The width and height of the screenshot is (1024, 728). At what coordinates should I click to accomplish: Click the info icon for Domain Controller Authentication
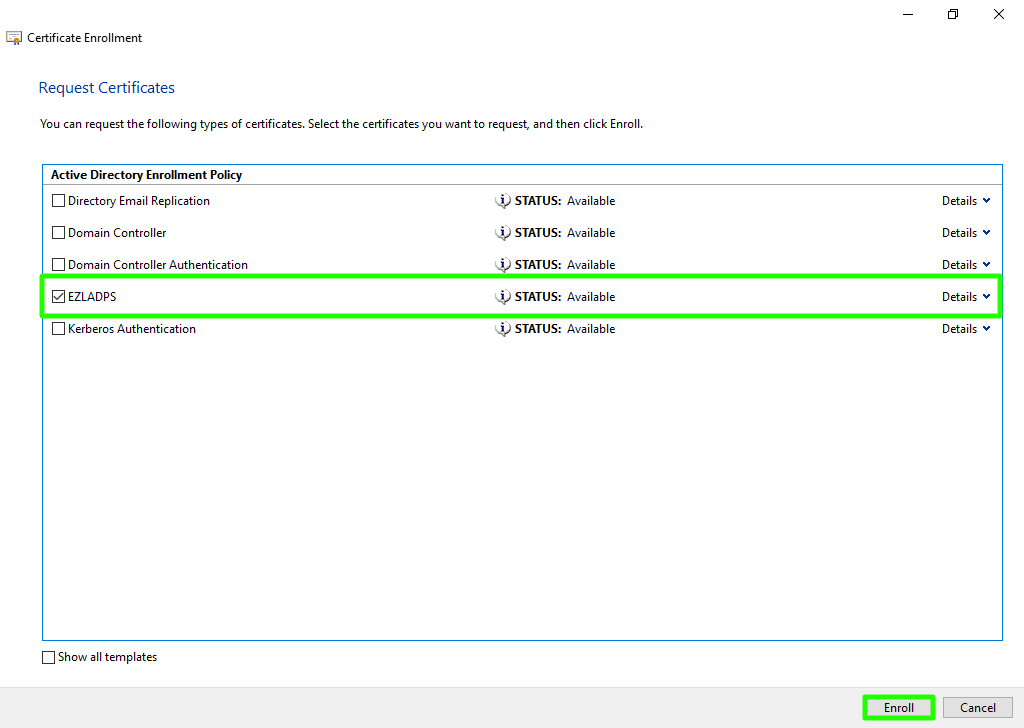pos(503,265)
